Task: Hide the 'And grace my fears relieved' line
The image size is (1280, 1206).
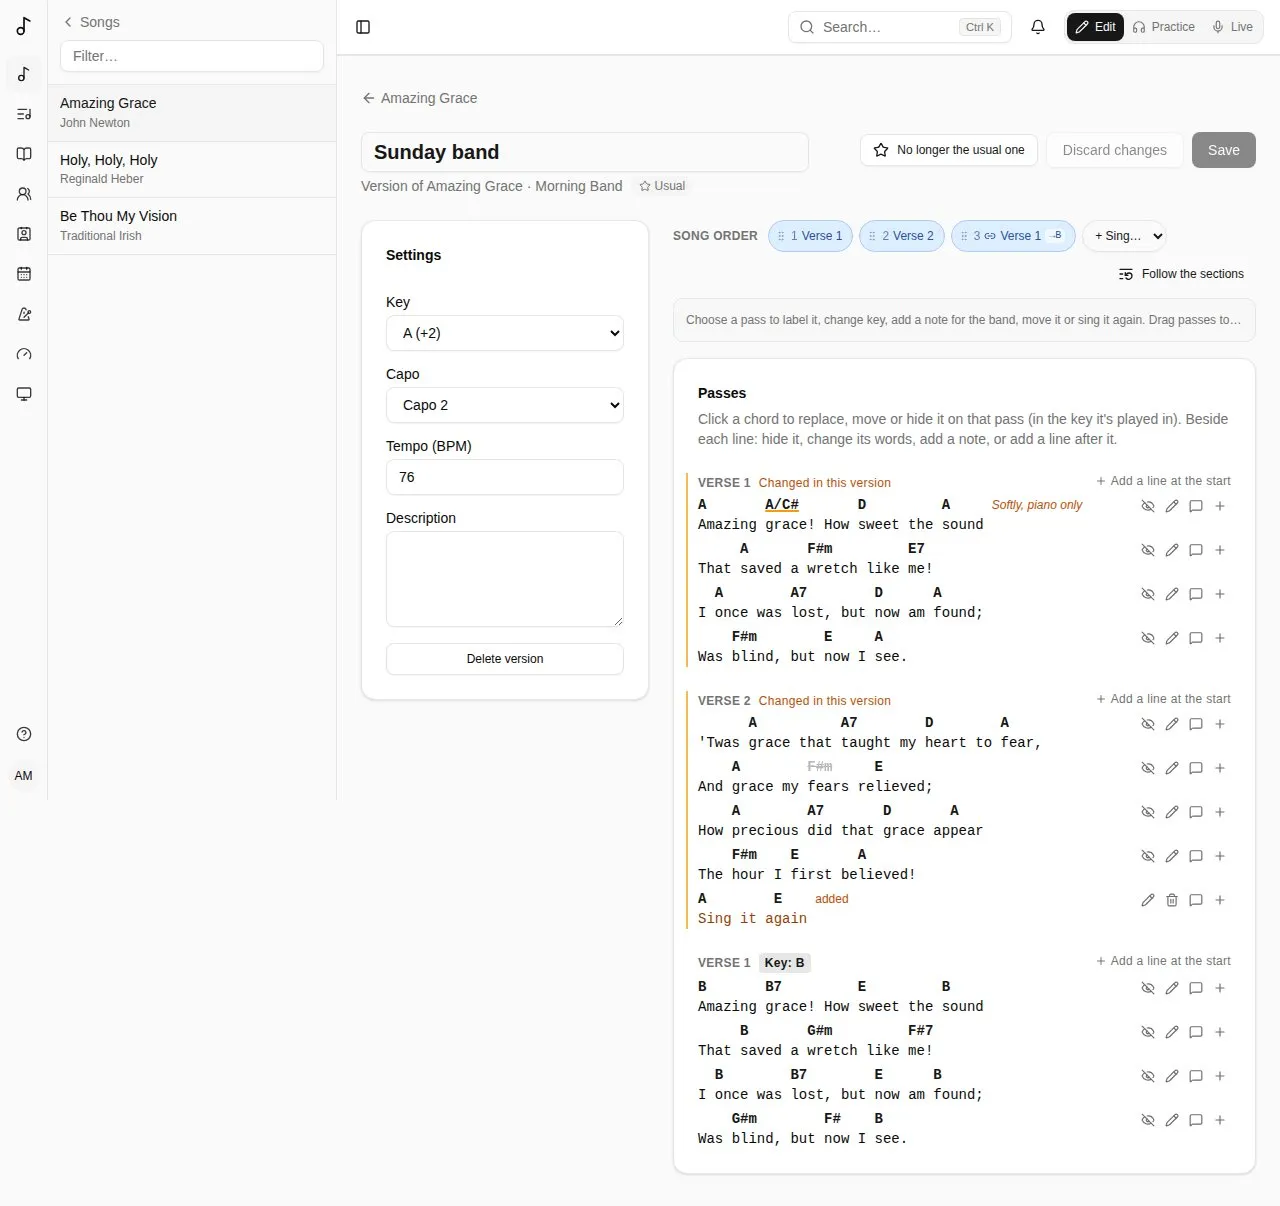Action: [x=1148, y=768]
